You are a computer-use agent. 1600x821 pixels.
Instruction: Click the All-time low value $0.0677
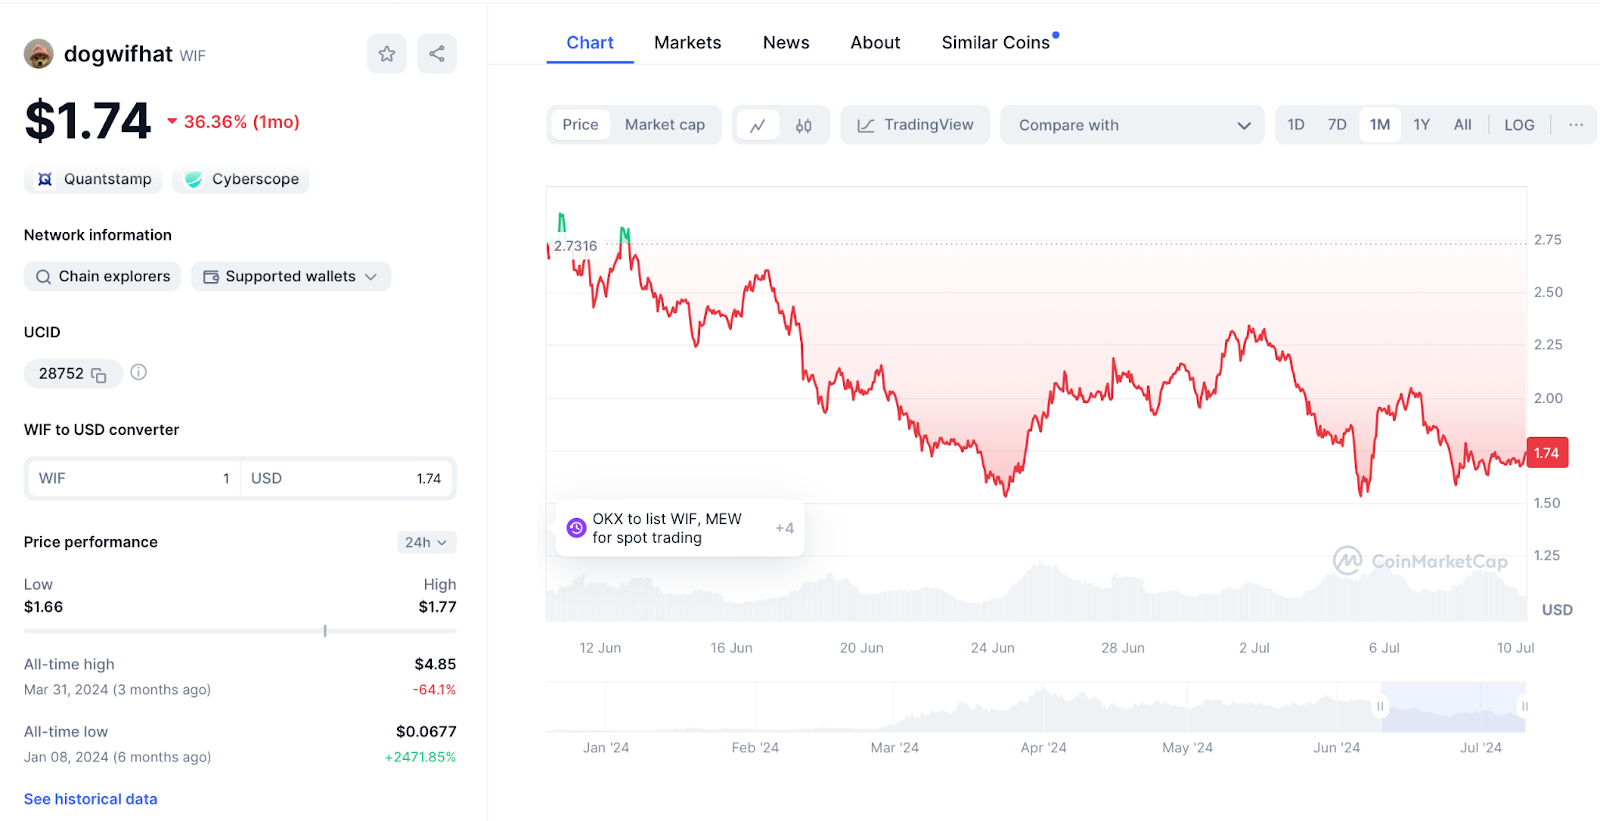426,732
